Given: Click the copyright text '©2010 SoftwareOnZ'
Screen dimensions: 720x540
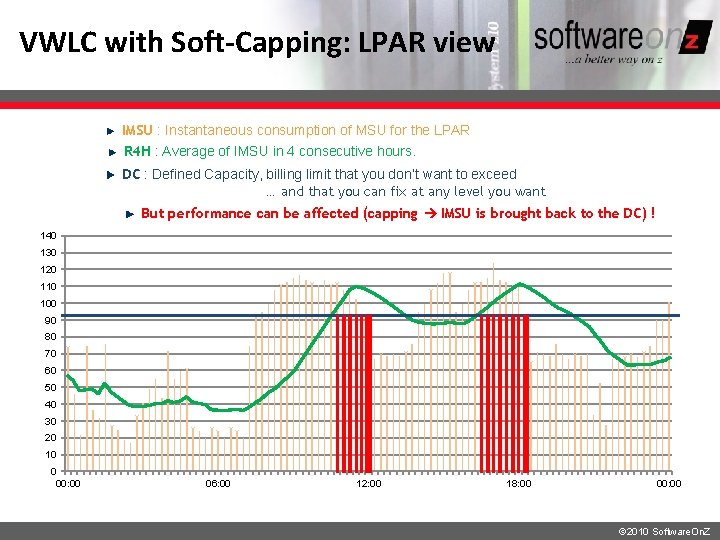Looking at the screenshot, I should point(664,531).
